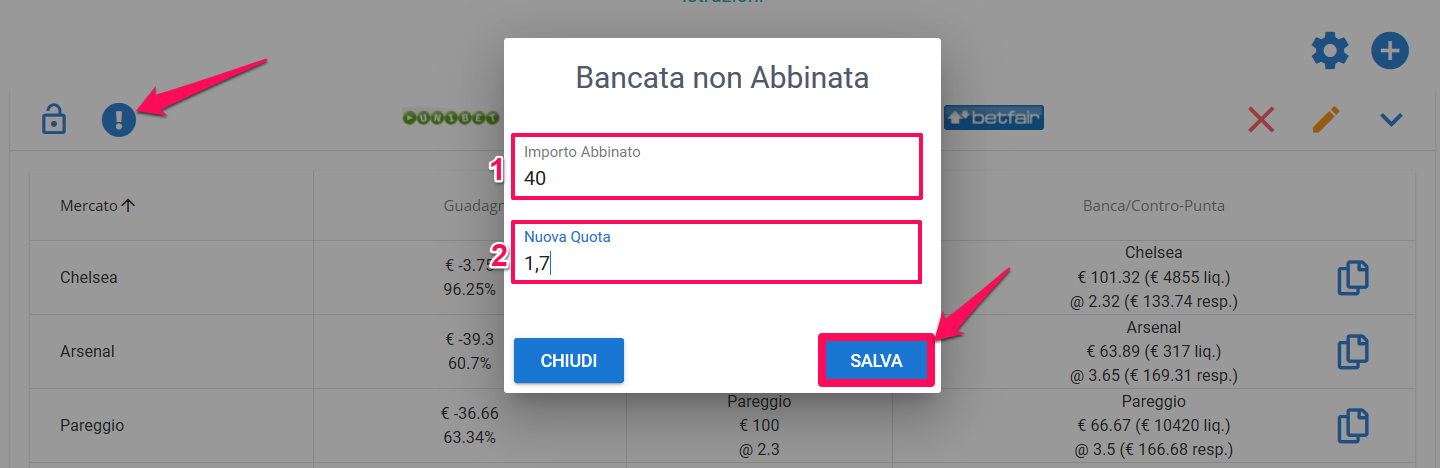Sort by Mercato column header
The width and height of the screenshot is (1440, 468).
pos(97,206)
